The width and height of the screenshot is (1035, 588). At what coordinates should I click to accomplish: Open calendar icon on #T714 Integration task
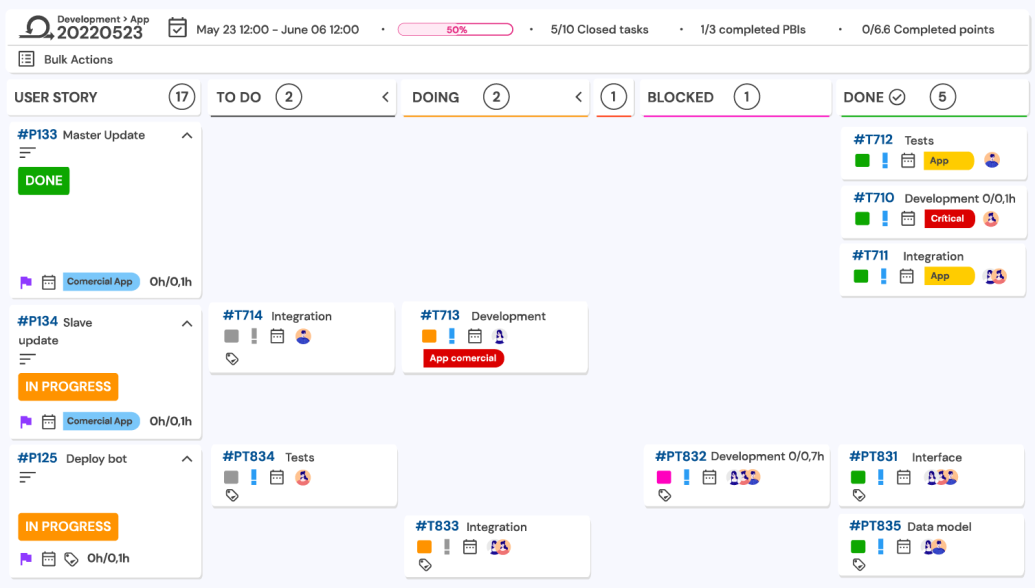(x=278, y=336)
